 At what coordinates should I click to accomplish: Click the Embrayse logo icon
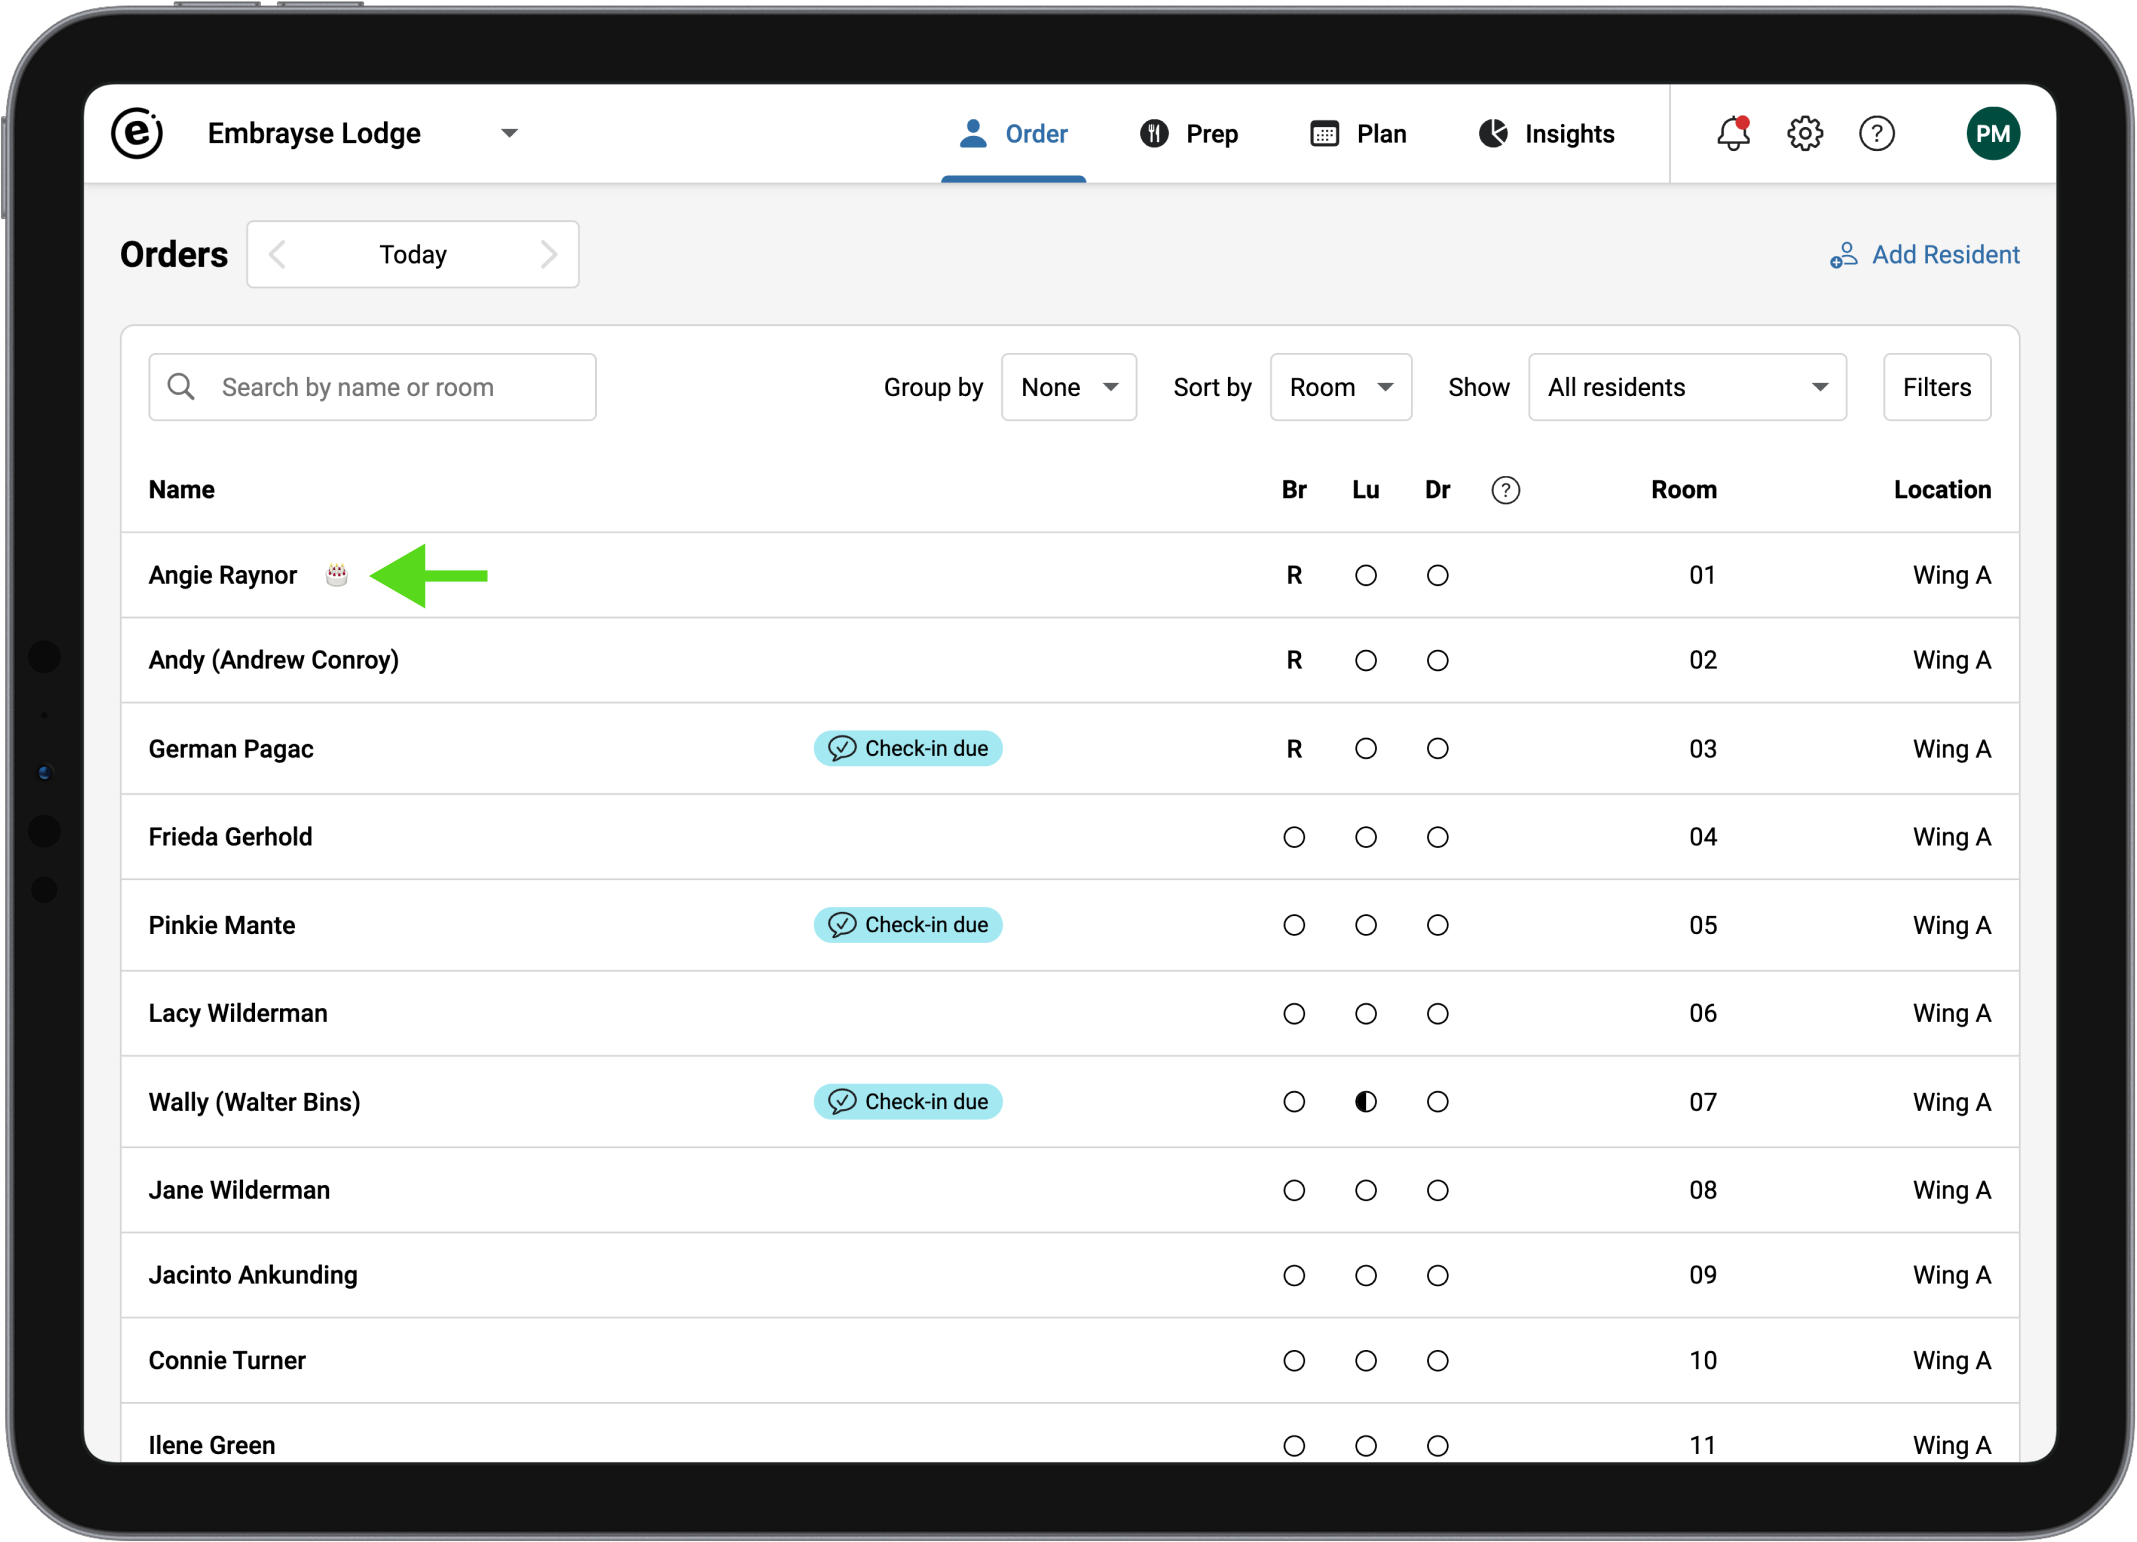(137, 133)
